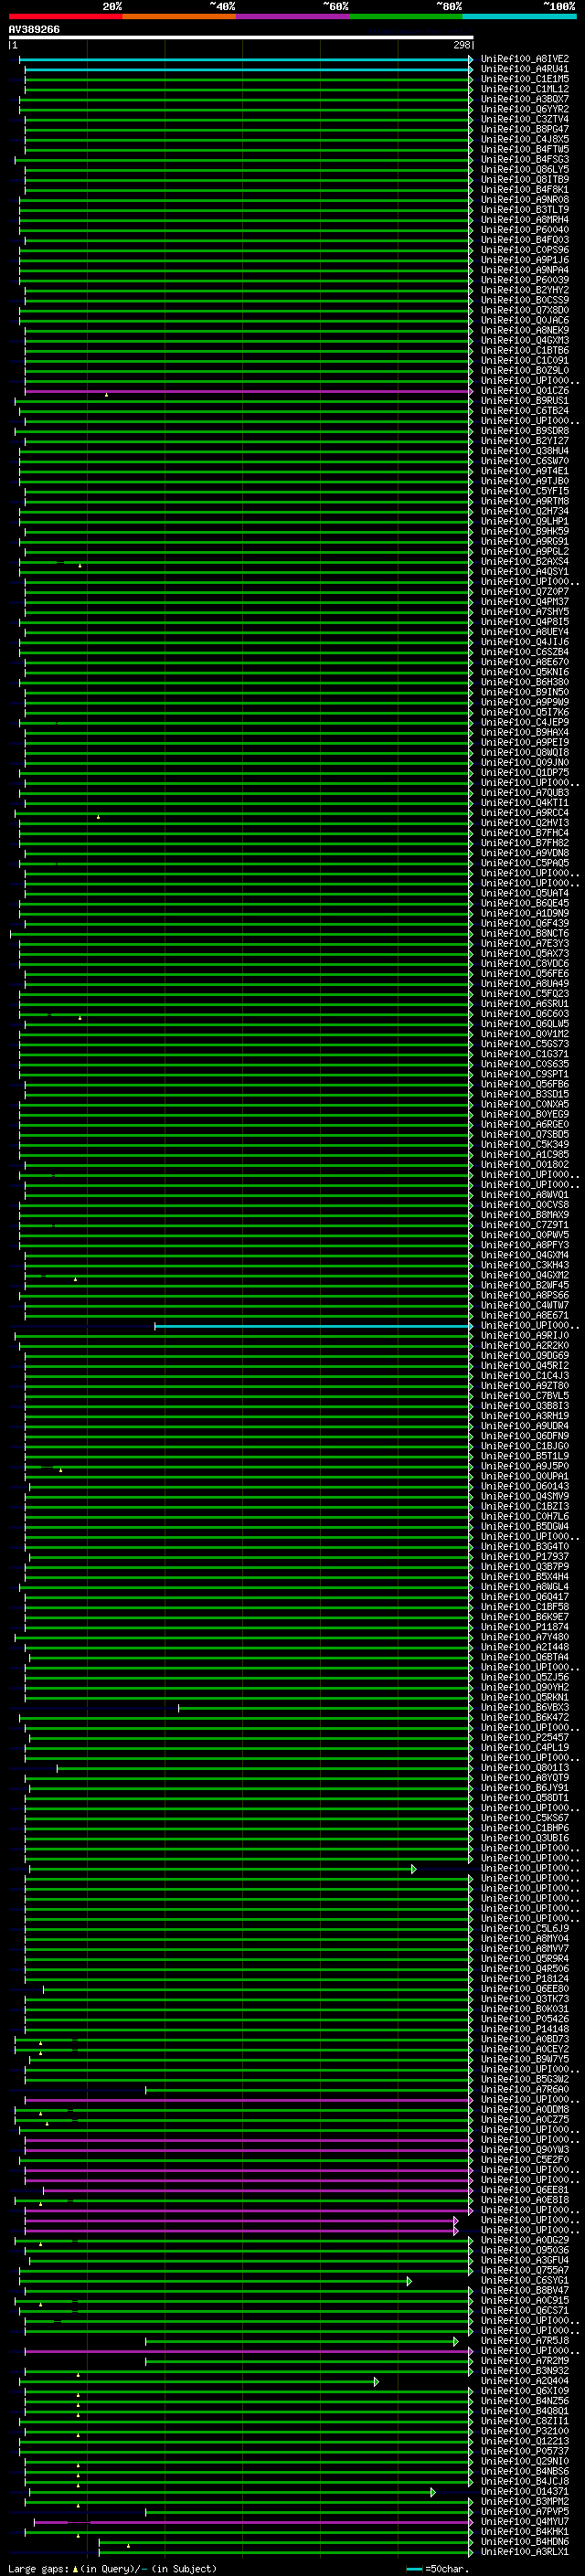
Task: Select hit label UniRef100_P18124
Action: 525,1978
